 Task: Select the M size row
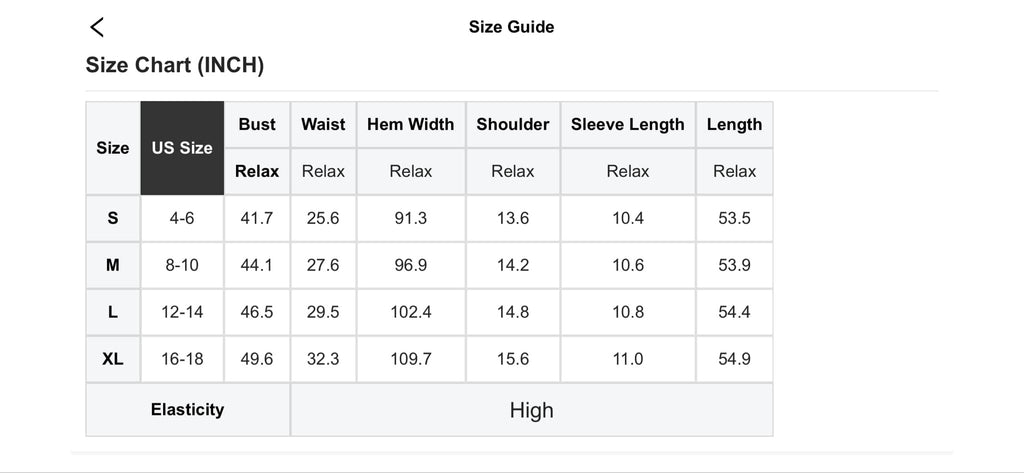click(113, 265)
